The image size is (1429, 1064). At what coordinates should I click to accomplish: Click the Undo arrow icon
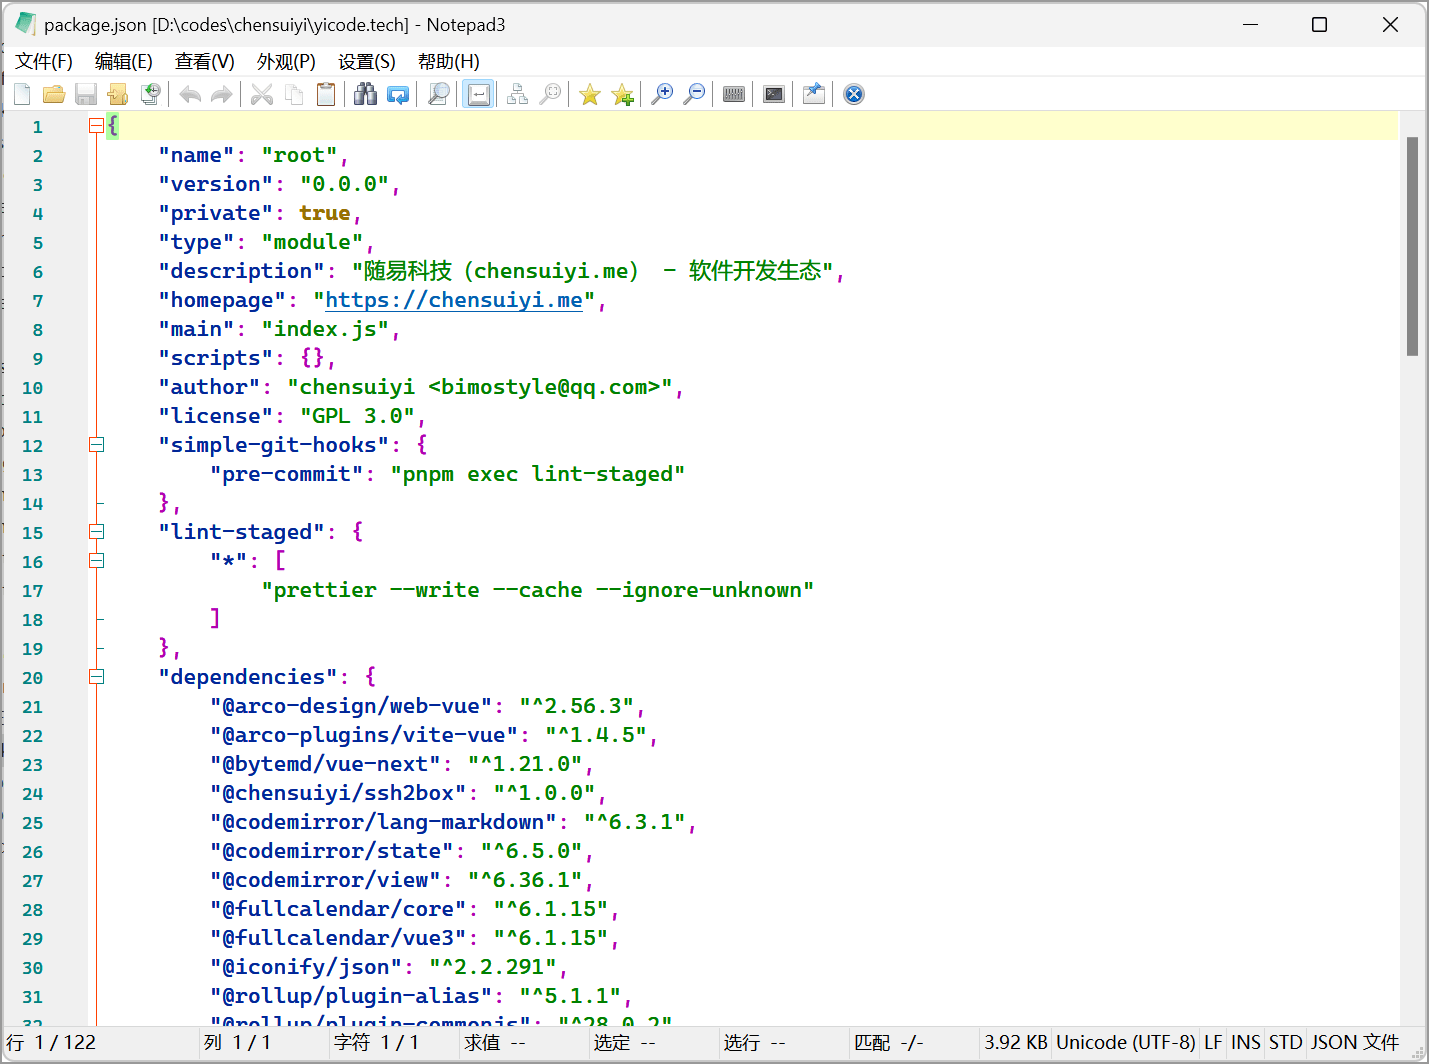190,94
